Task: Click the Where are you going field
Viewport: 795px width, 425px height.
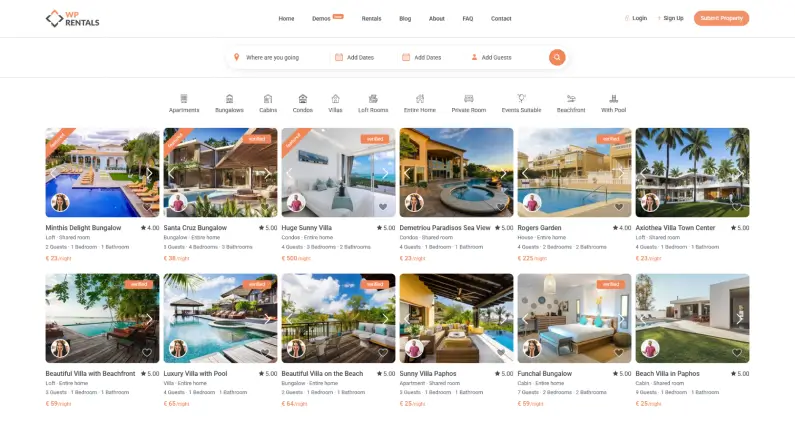Action: pyautogui.click(x=272, y=57)
